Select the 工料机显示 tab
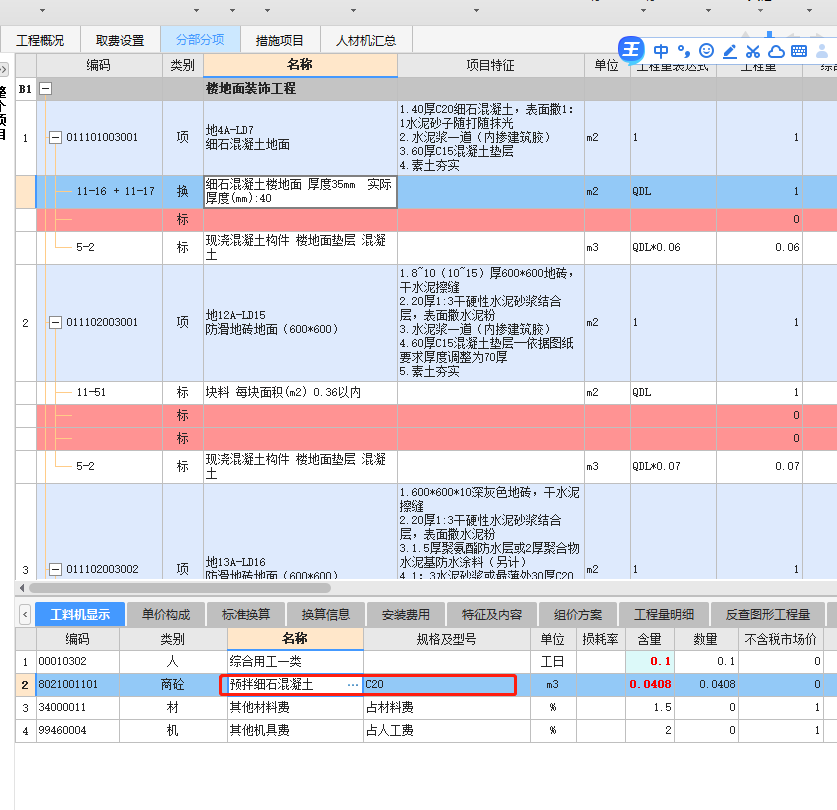Viewport: 837px width, 810px height. pos(80,615)
